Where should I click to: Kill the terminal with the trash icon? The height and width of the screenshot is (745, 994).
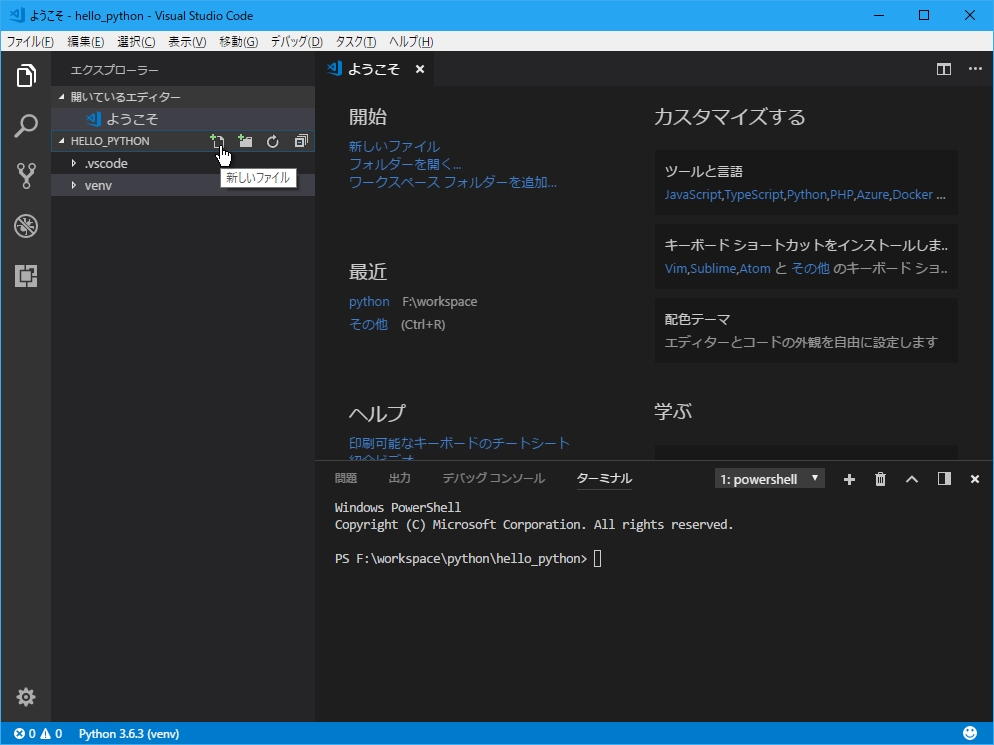click(x=881, y=479)
